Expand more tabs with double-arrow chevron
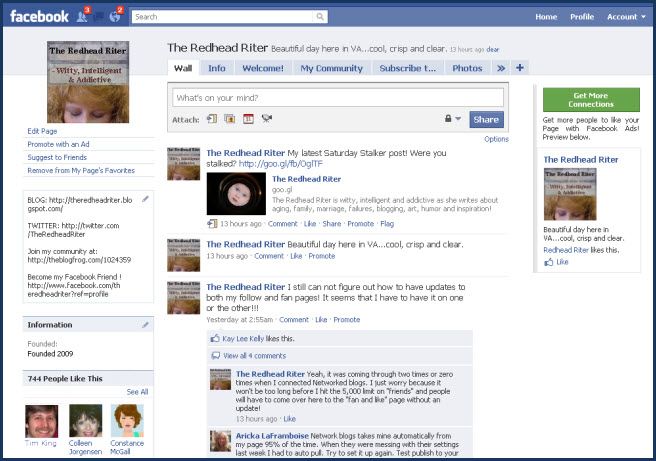The image size is (656, 461). (501, 68)
